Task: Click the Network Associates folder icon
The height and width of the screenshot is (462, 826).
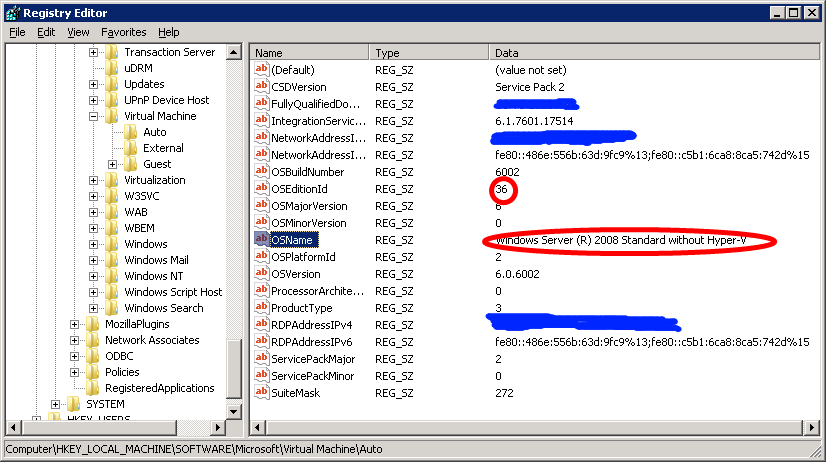Action: (93, 340)
